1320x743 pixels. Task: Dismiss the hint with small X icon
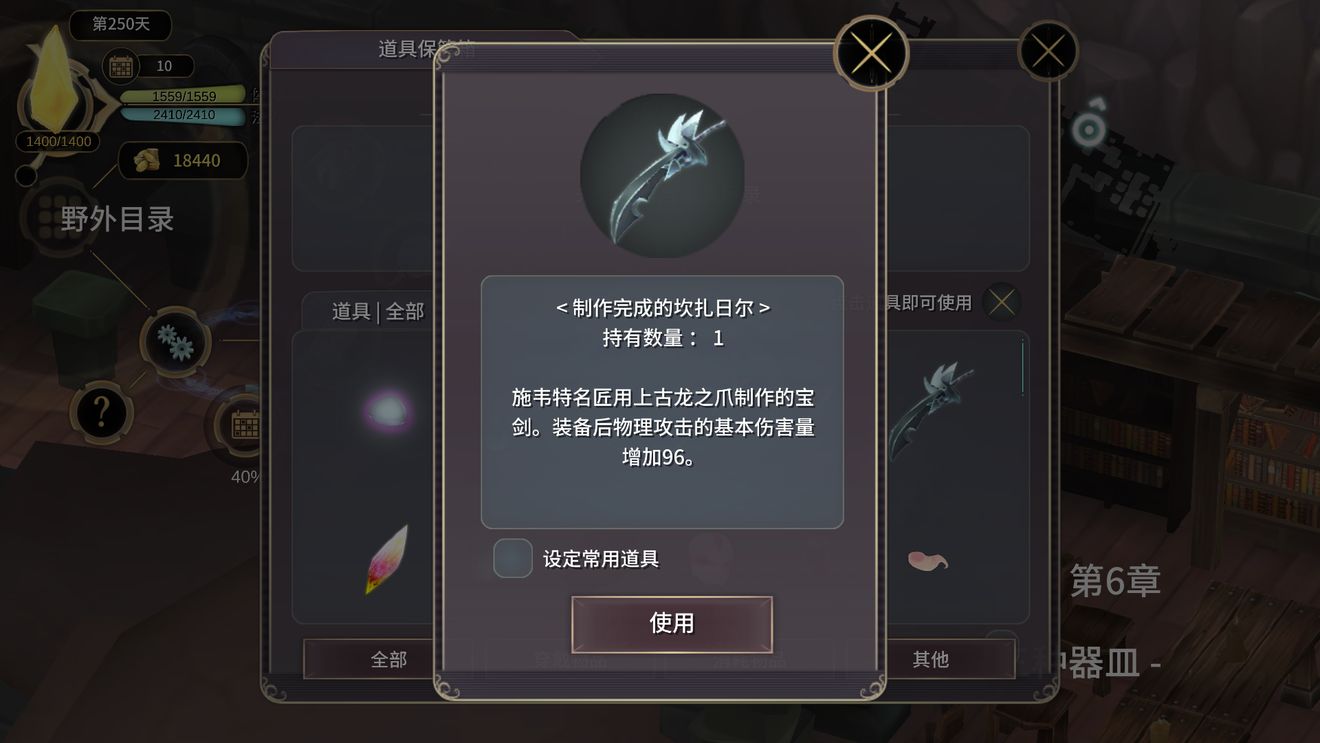pos(1001,301)
